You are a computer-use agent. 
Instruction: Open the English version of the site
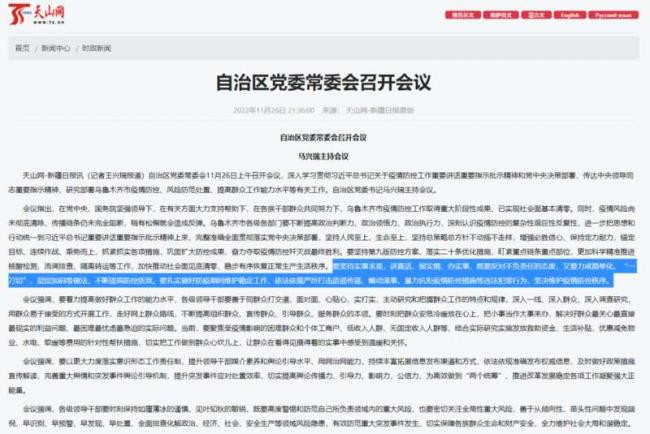(570, 15)
